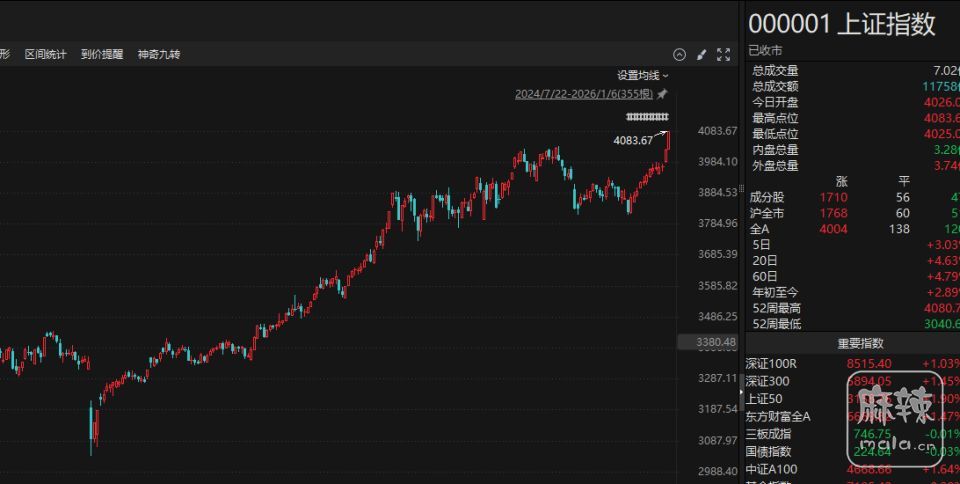Select 深证100R index row

pos(777,364)
